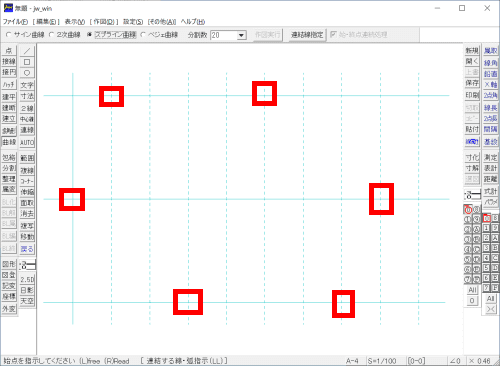Select the circle (○) drawing tool
Viewport: 500px width, 366px height.
pyautogui.click(x=27, y=73)
